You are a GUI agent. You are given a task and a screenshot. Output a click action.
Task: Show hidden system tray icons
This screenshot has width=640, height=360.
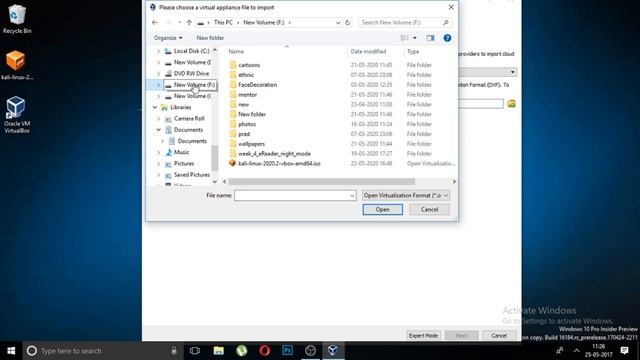pyautogui.click(x=576, y=351)
